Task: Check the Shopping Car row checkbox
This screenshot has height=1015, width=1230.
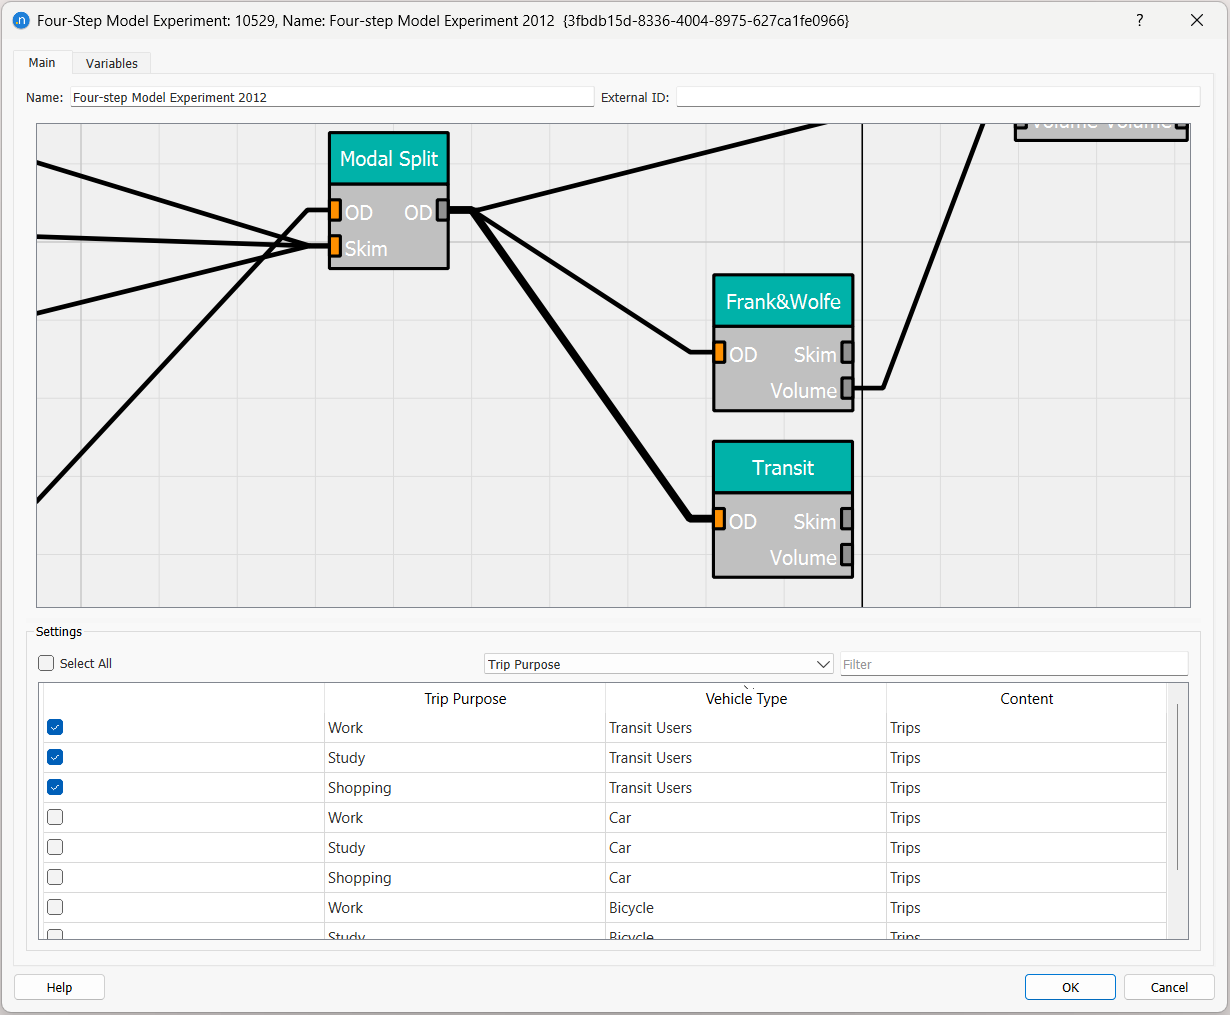Action: point(55,878)
